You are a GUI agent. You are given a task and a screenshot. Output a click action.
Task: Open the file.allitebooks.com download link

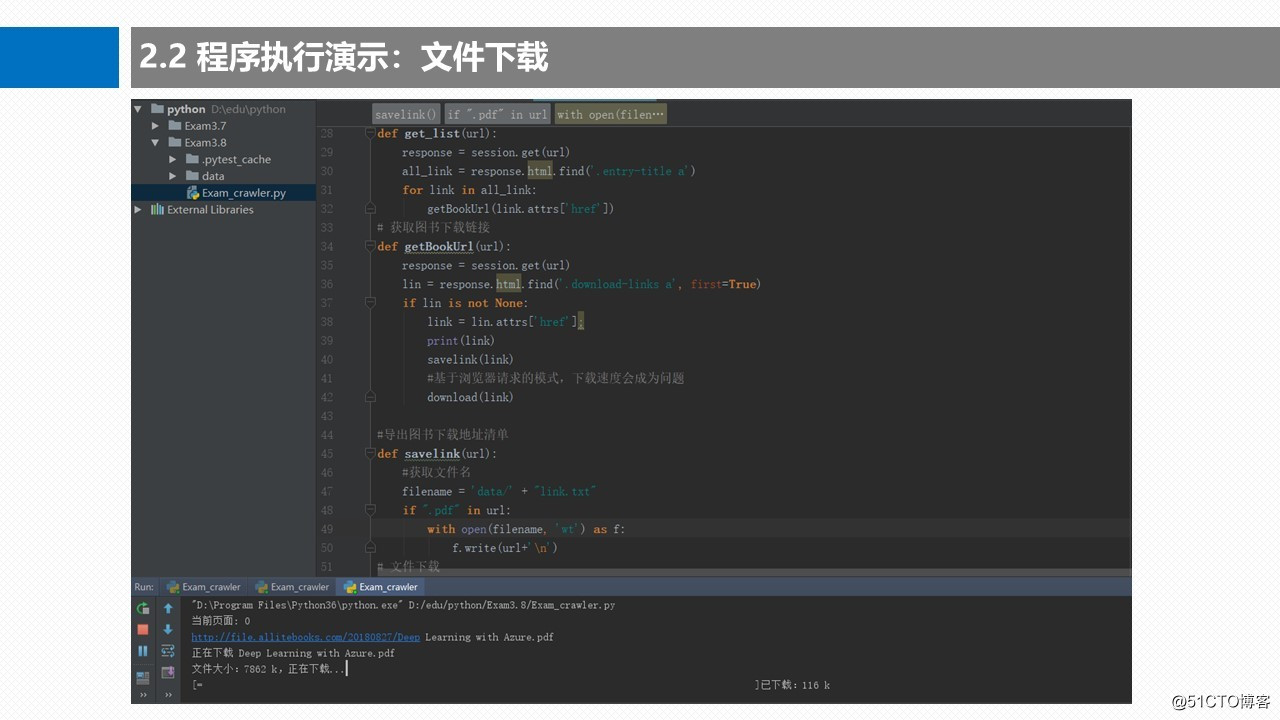pos(306,637)
